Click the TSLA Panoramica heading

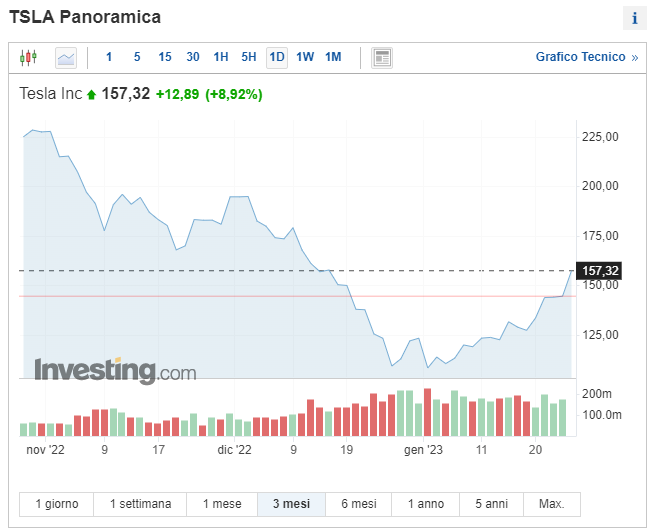pyautogui.click(x=85, y=18)
